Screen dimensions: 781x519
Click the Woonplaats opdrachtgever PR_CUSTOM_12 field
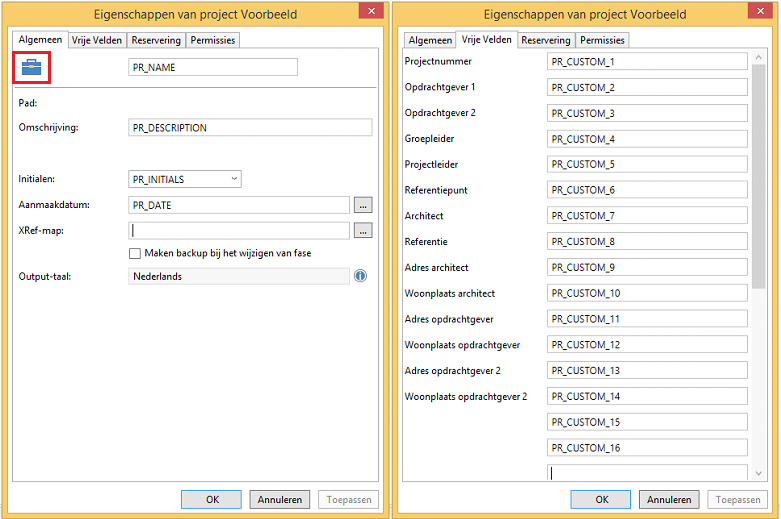pos(647,345)
